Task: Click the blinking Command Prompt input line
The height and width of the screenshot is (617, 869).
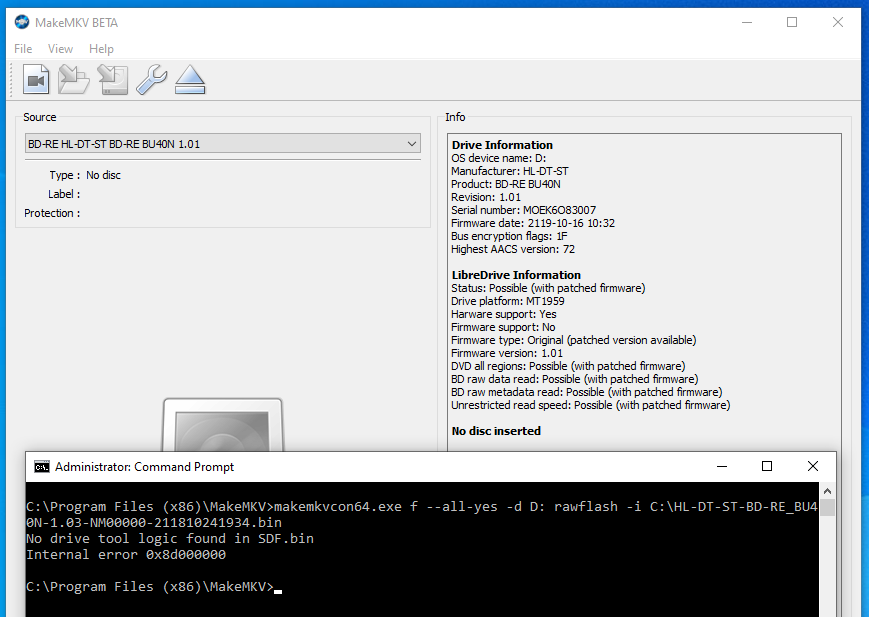Action: [154, 587]
